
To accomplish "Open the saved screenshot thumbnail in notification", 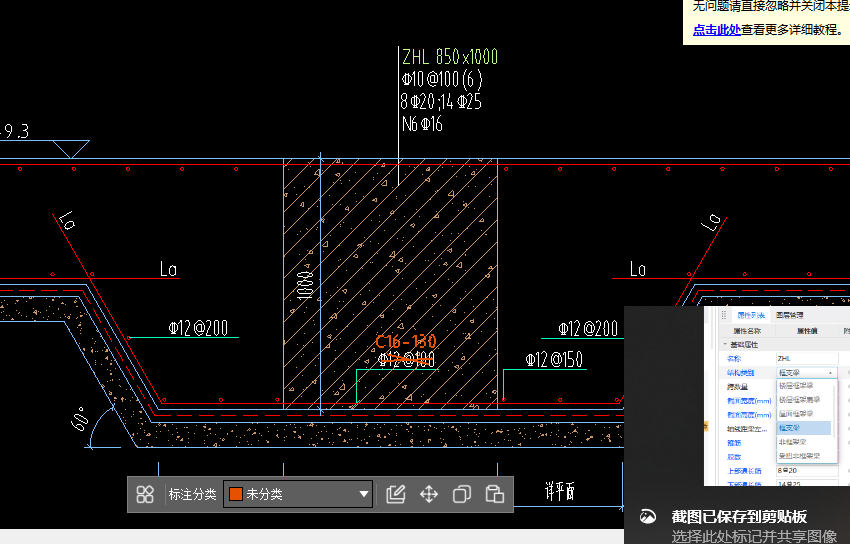I will point(777,396).
